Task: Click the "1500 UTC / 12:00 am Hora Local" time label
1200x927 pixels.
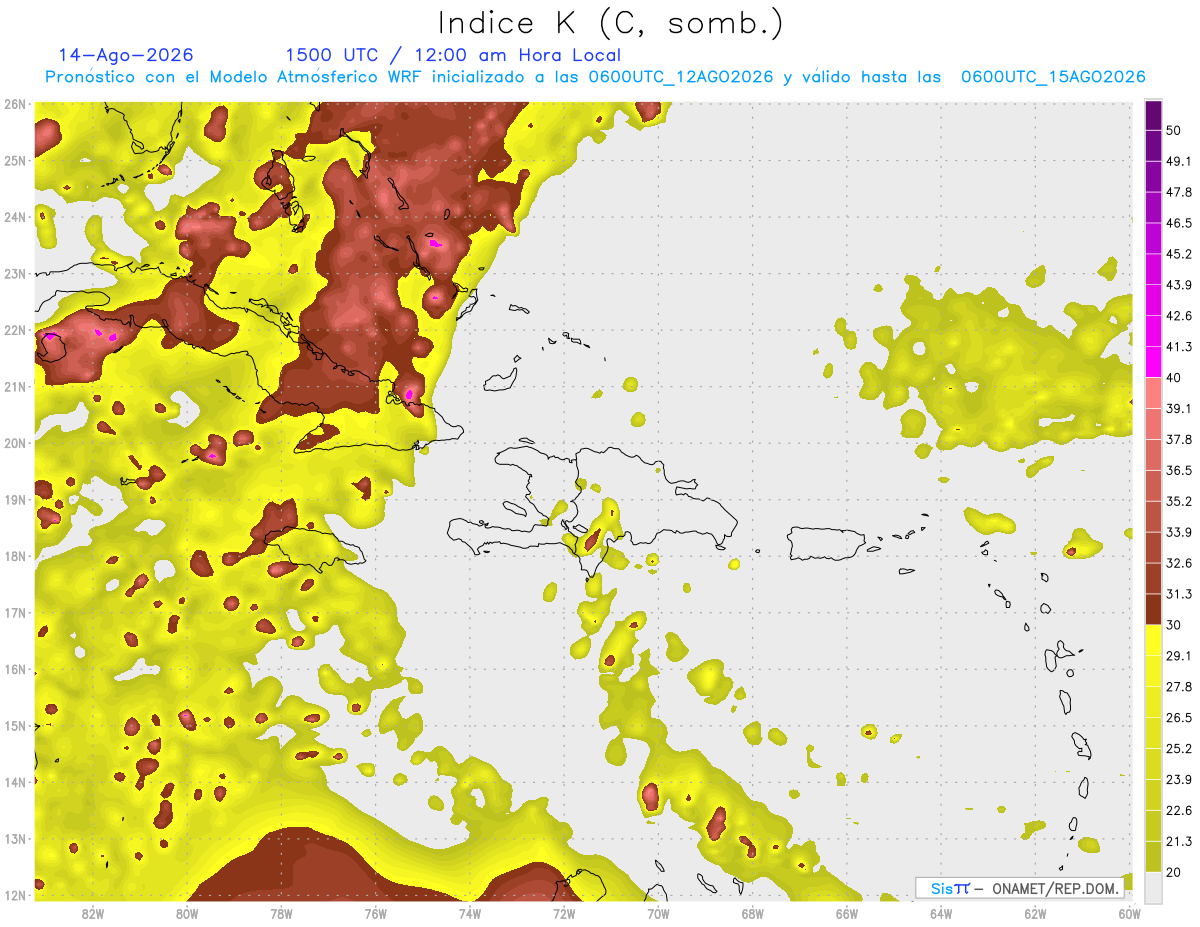Action: (453, 55)
